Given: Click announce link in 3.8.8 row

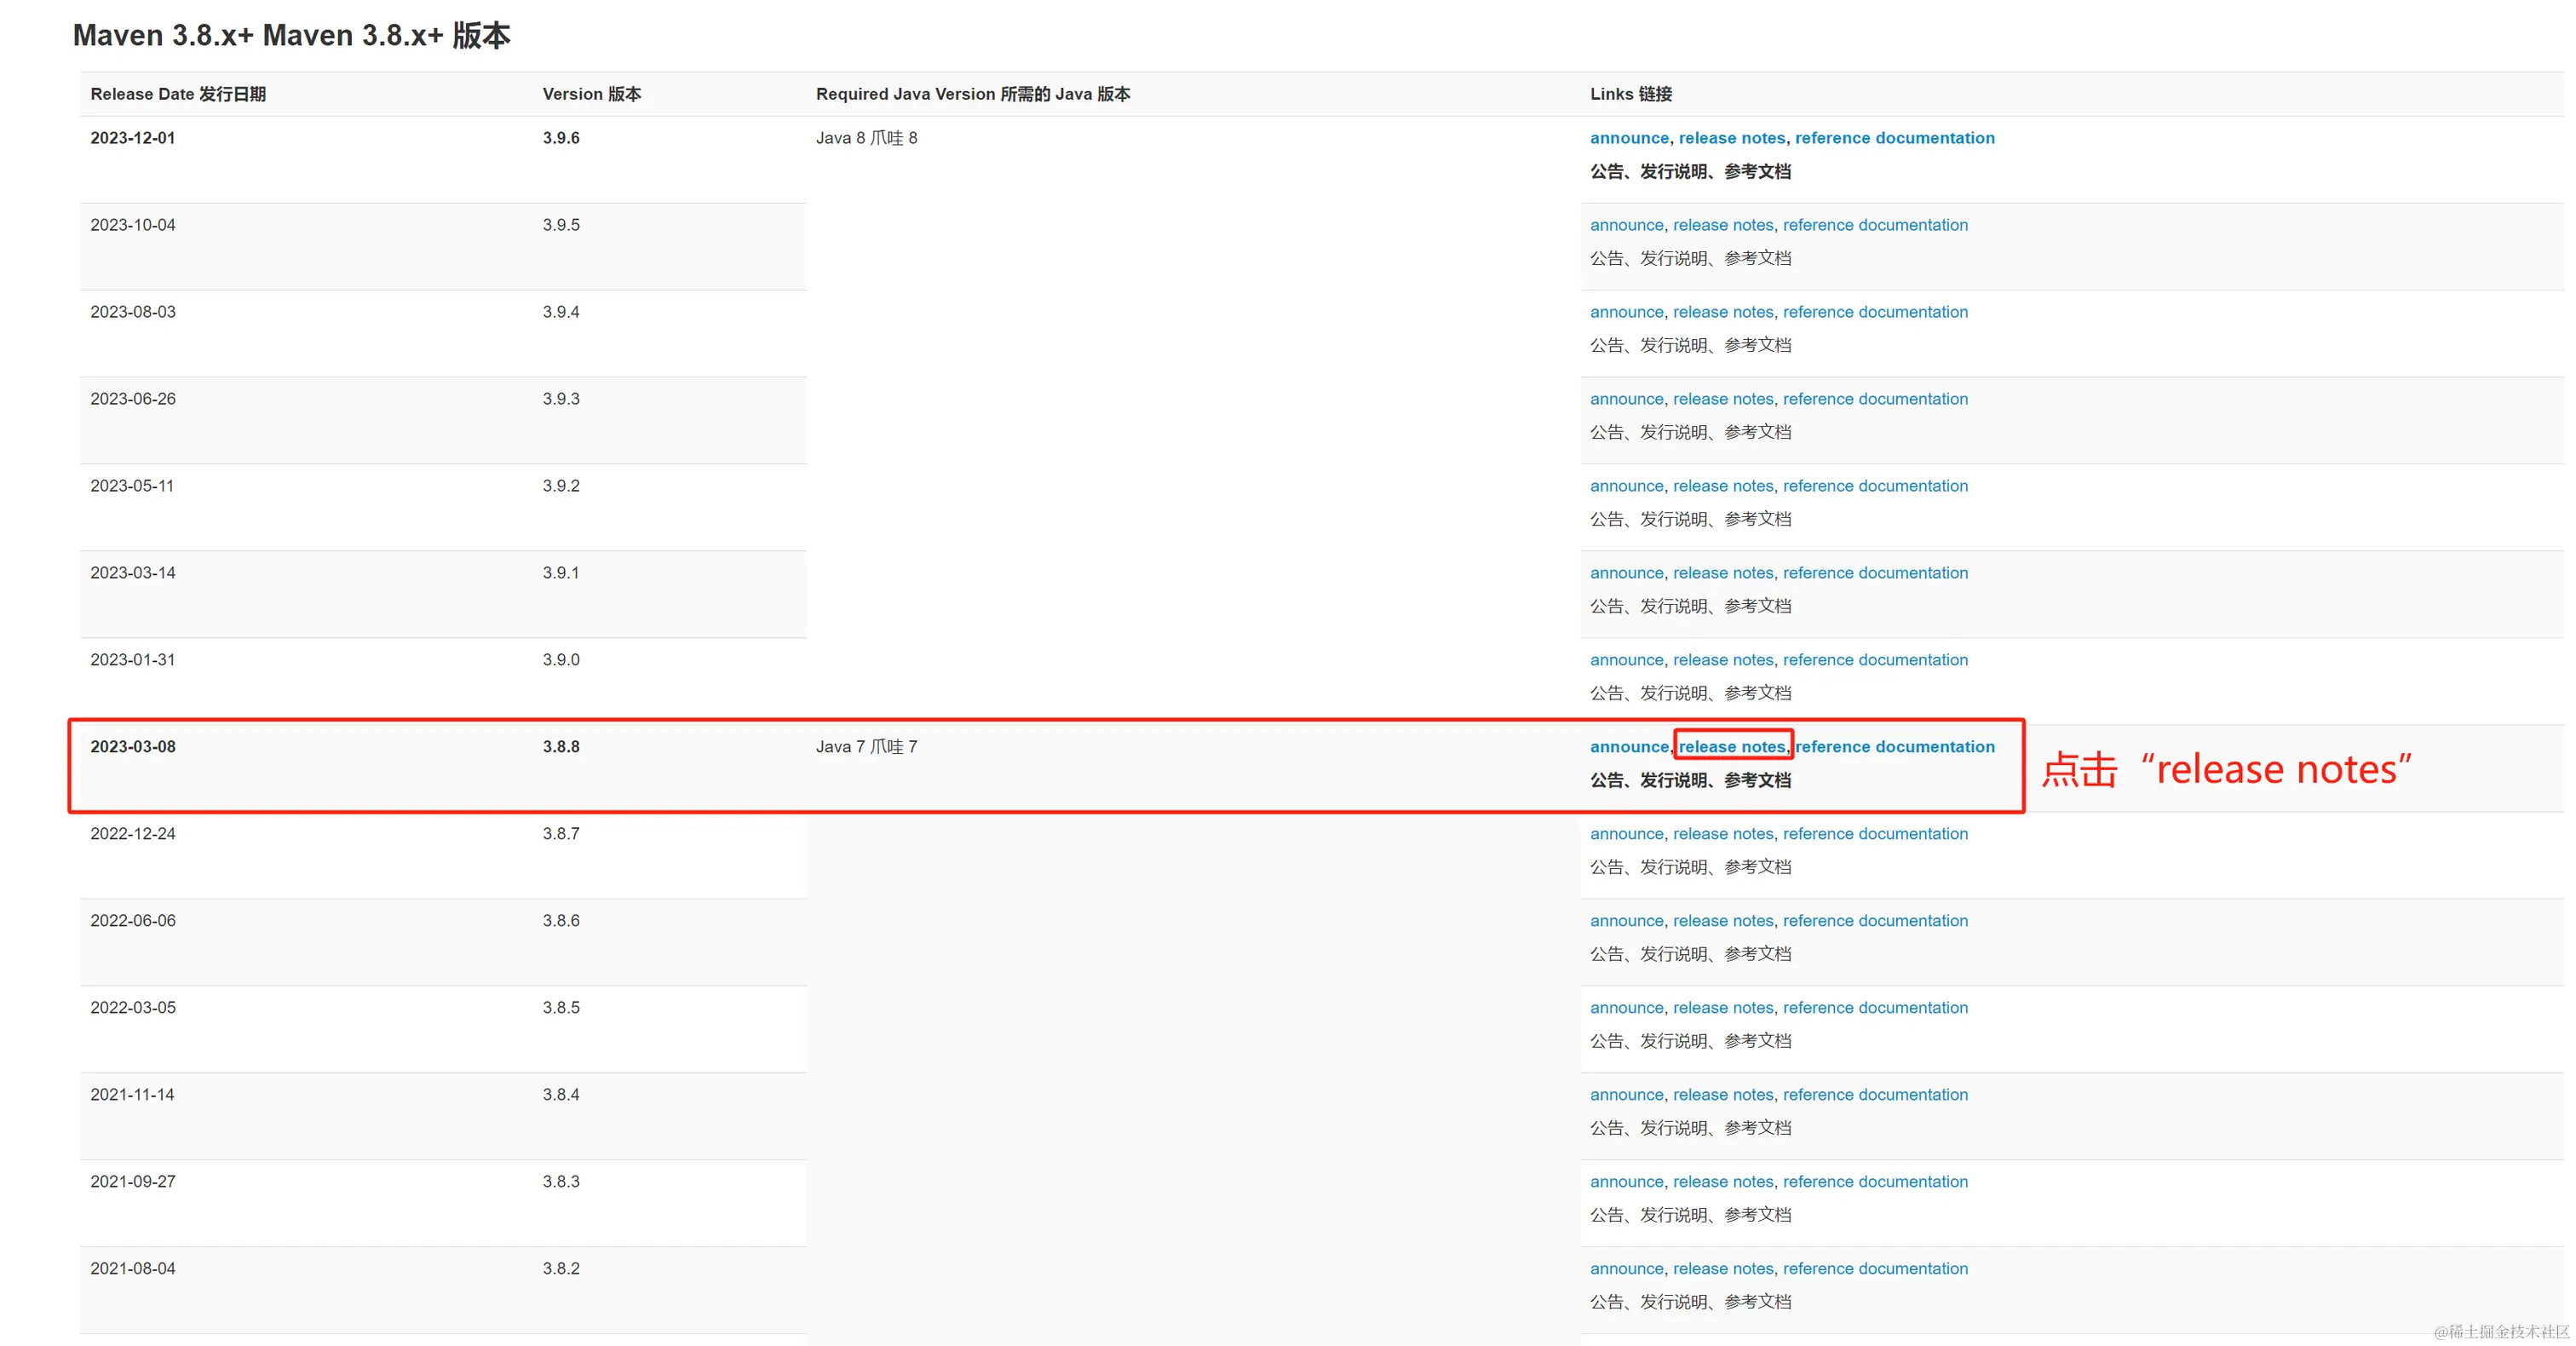Looking at the screenshot, I should (x=1628, y=747).
